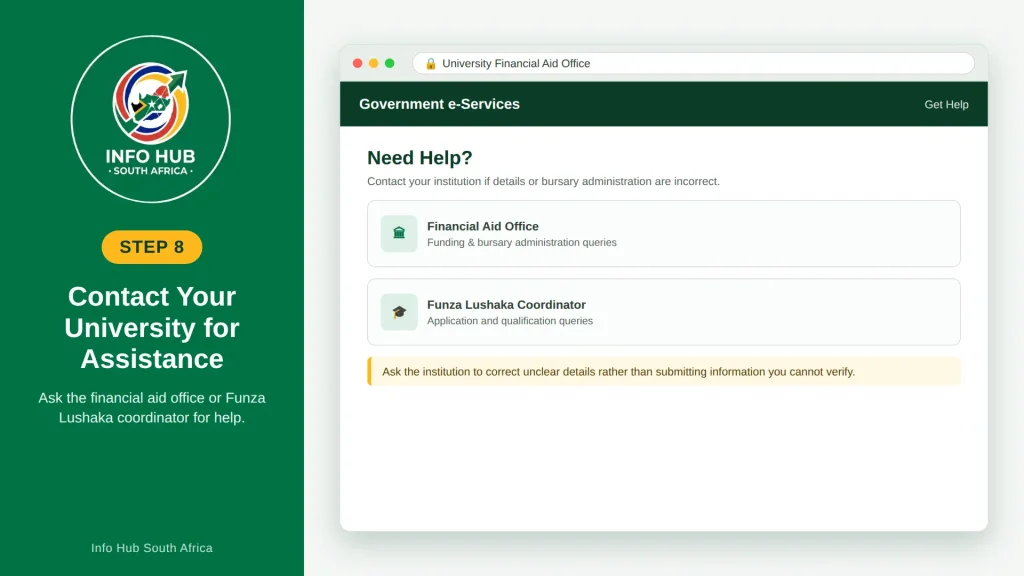Click the Government e-Services header title

point(440,104)
